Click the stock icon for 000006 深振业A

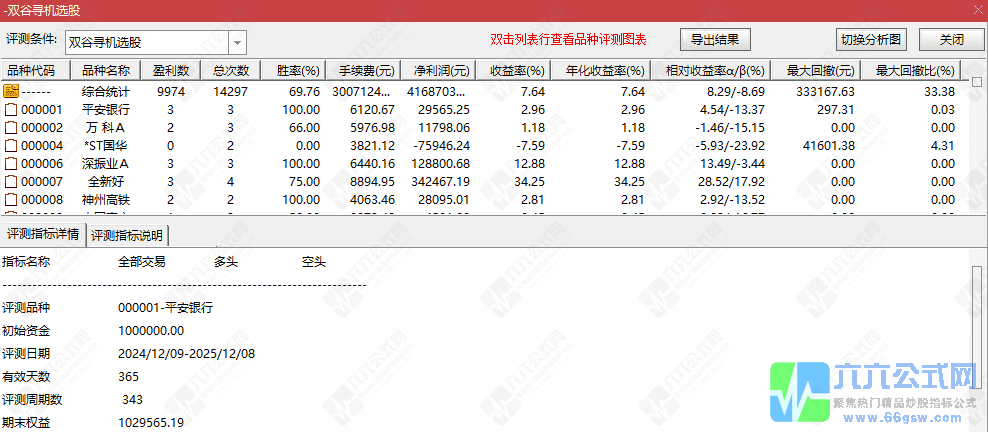click(x=11, y=164)
